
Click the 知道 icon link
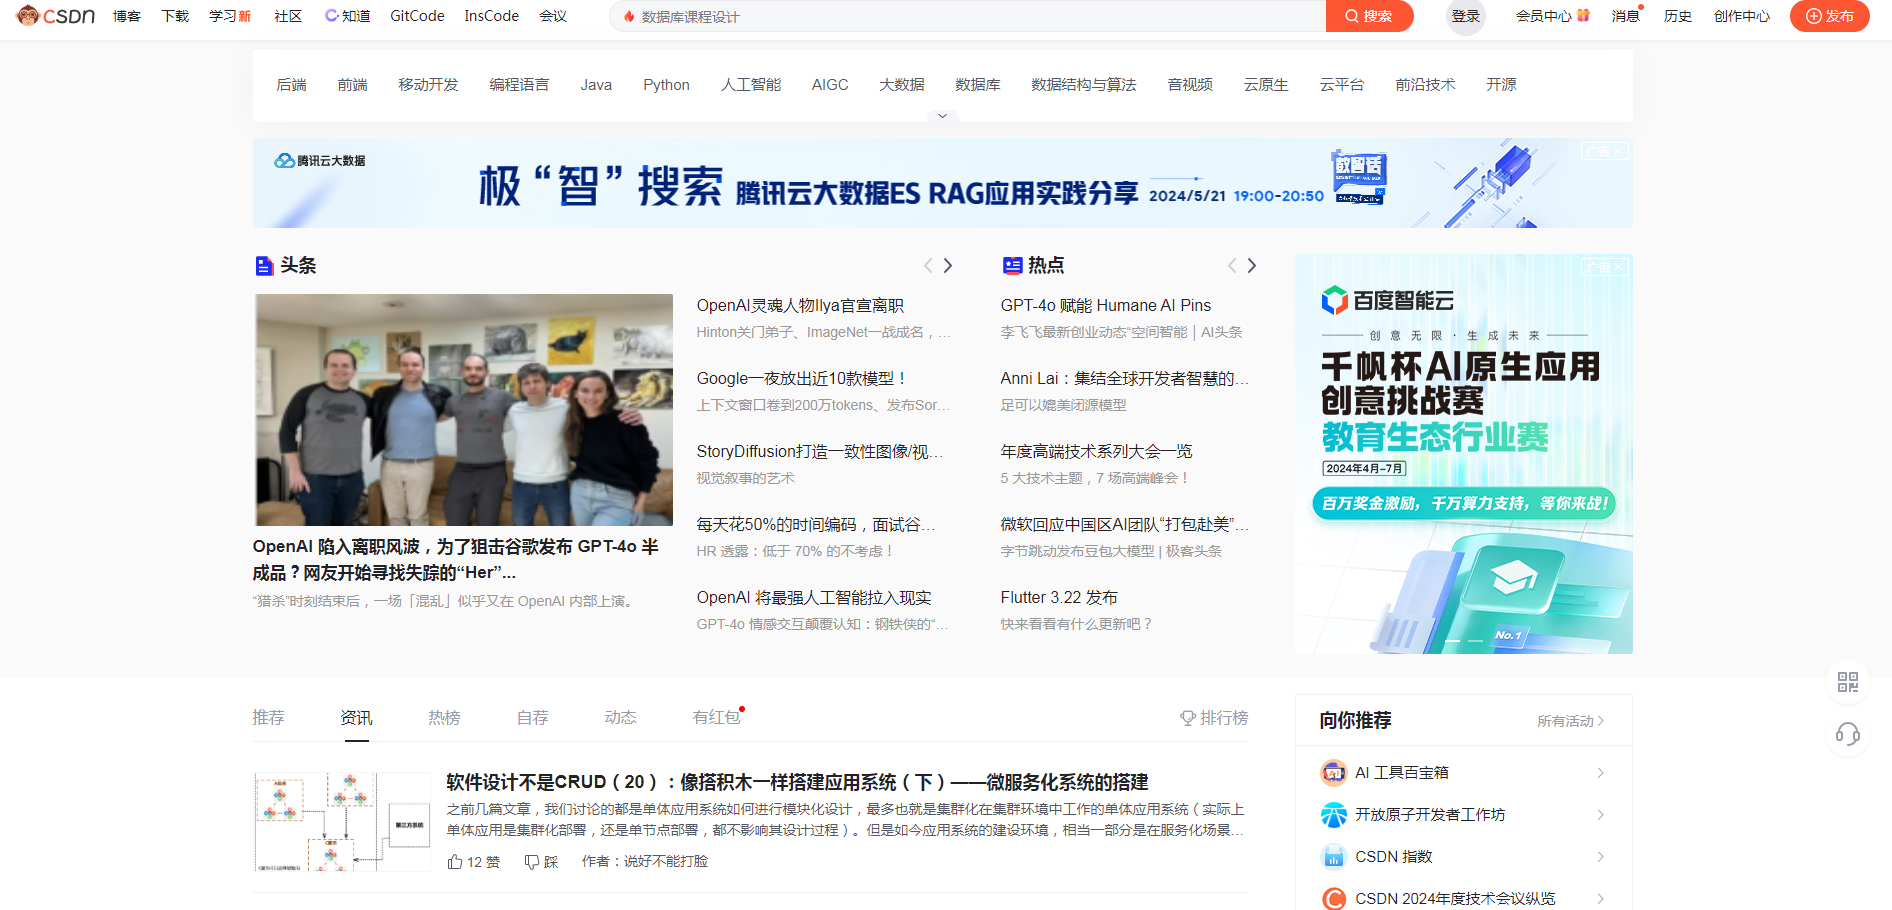(347, 16)
